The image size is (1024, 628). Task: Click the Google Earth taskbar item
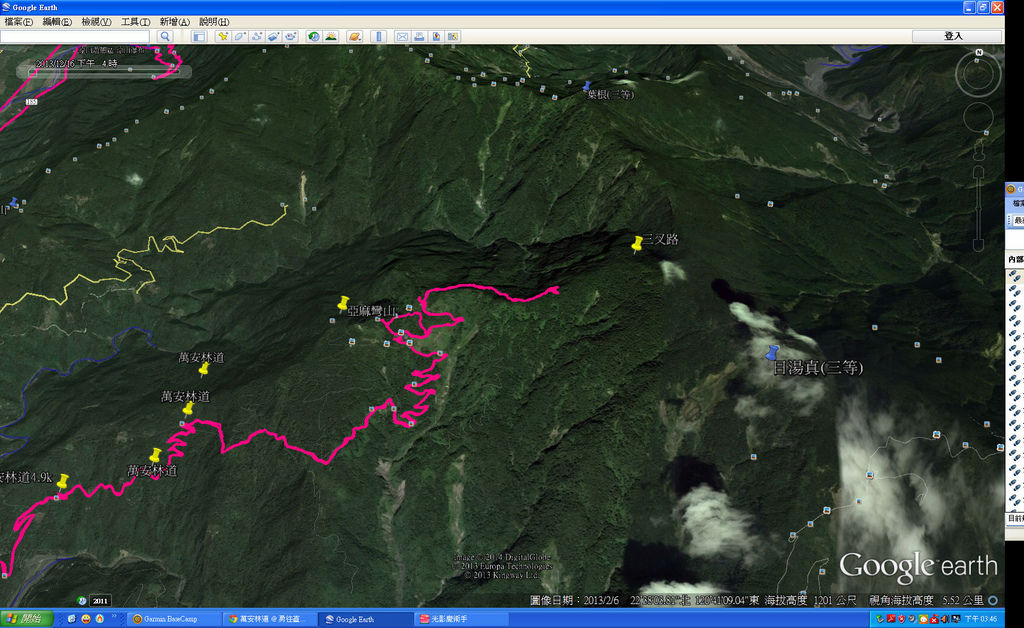(364, 619)
